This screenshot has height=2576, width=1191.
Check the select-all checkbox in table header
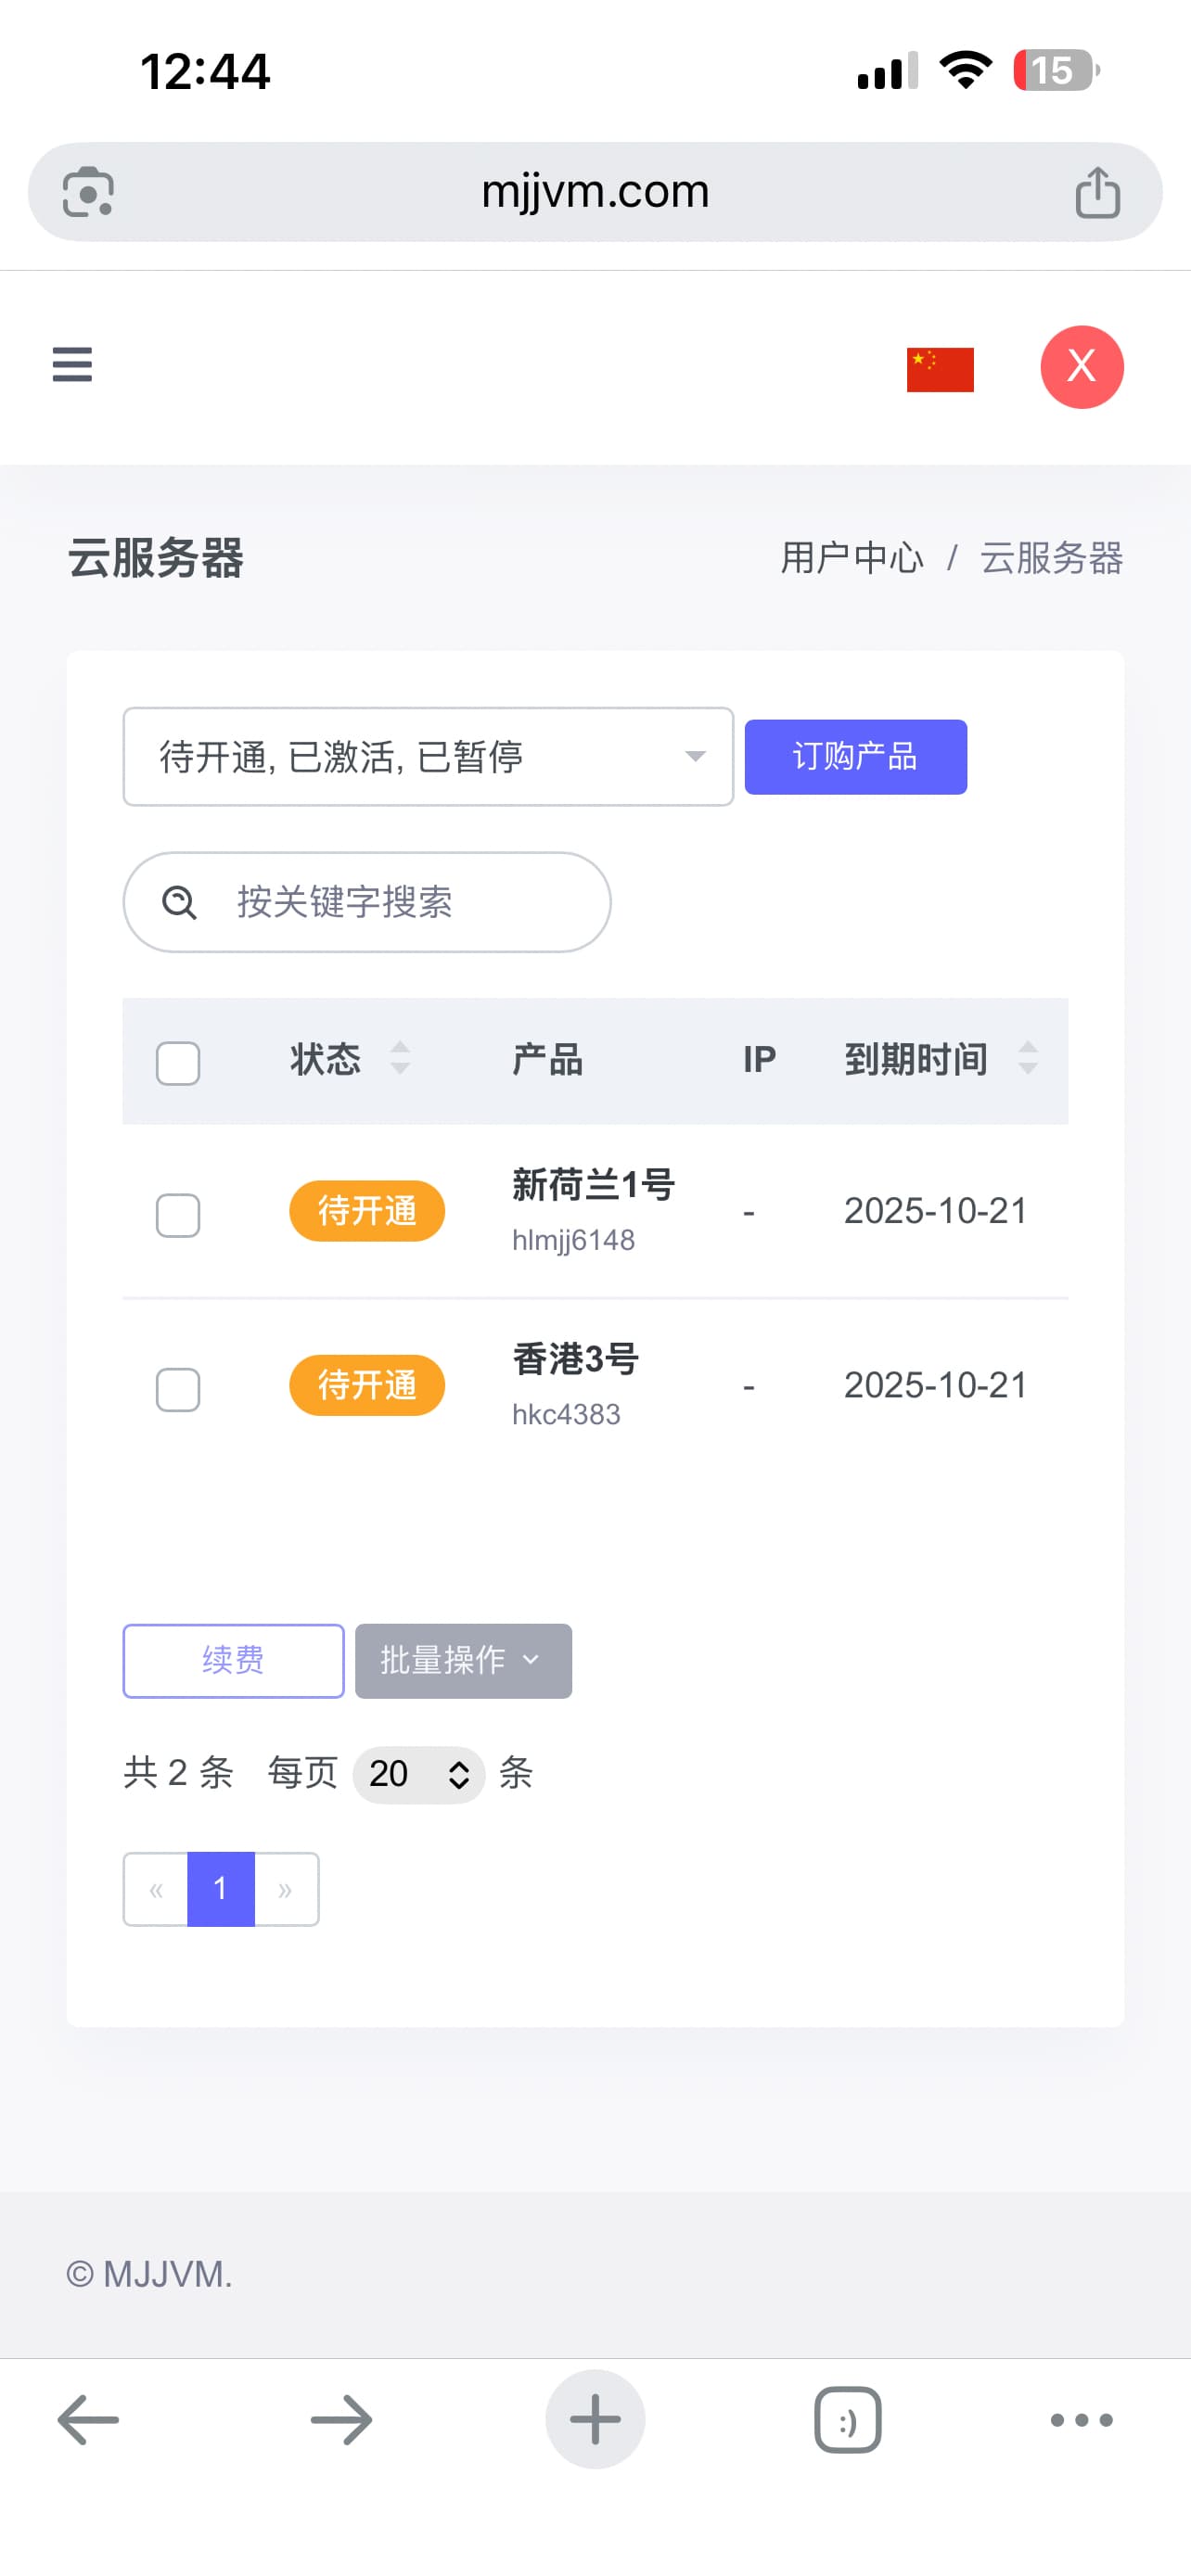(178, 1062)
